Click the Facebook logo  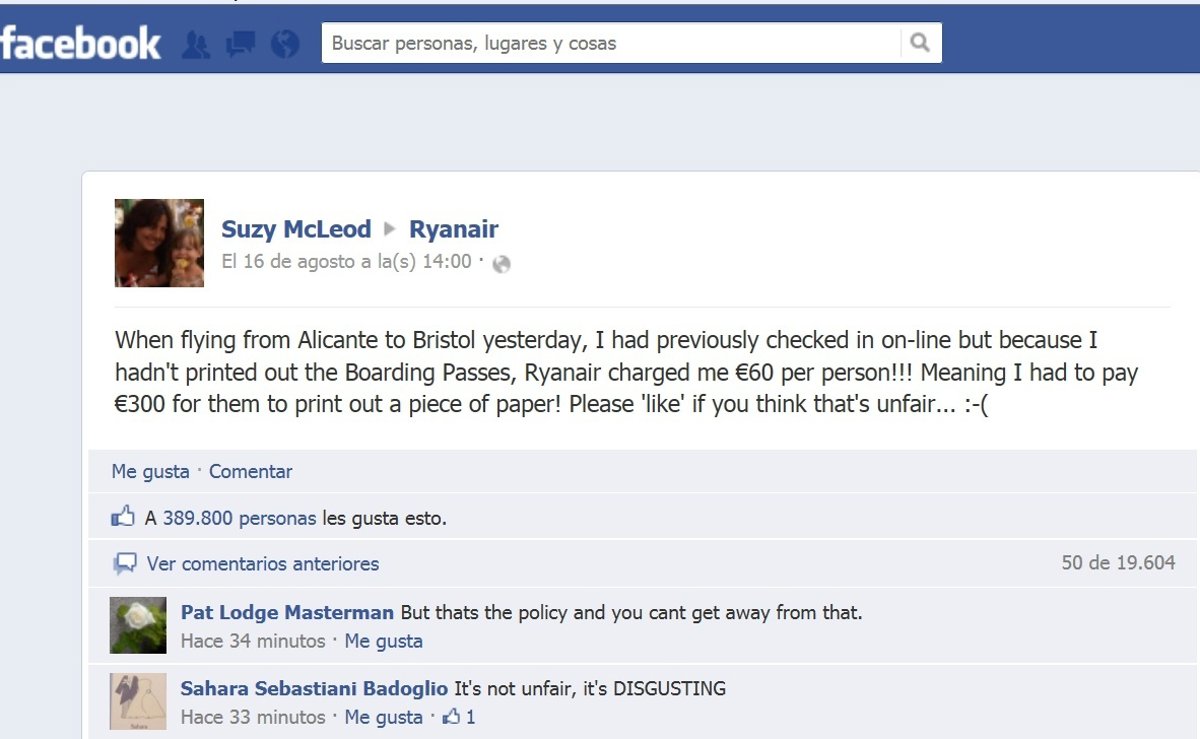point(80,43)
